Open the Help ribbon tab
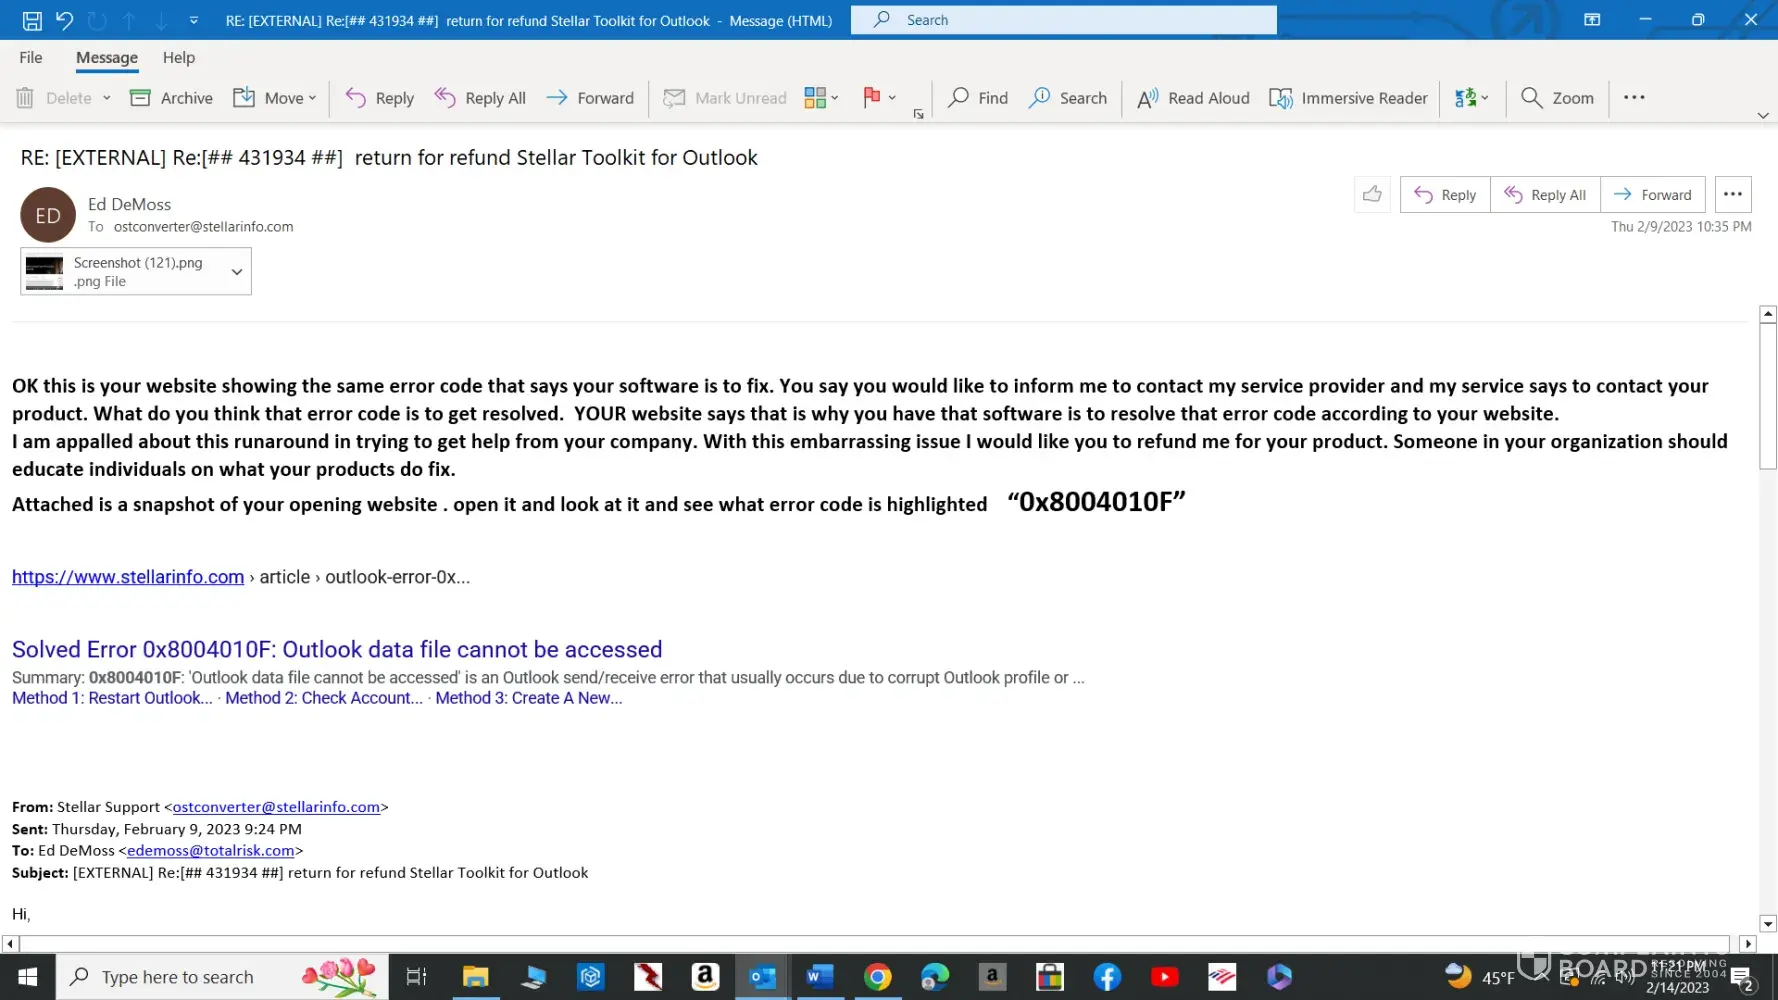The width and height of the screenshot is (1778, 1000). [x=179, y=58]
